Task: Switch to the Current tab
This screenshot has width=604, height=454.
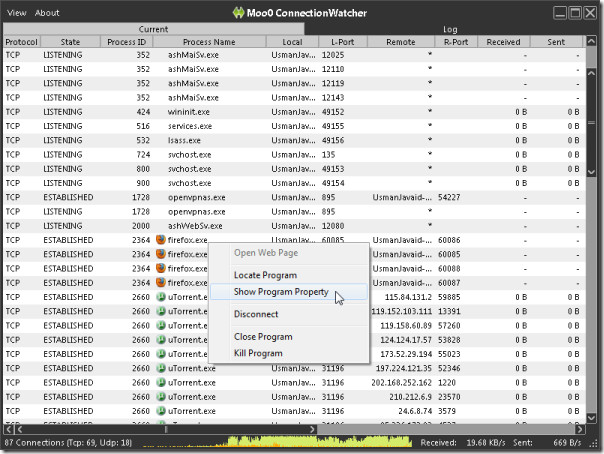Action: [x=153, y=29]
